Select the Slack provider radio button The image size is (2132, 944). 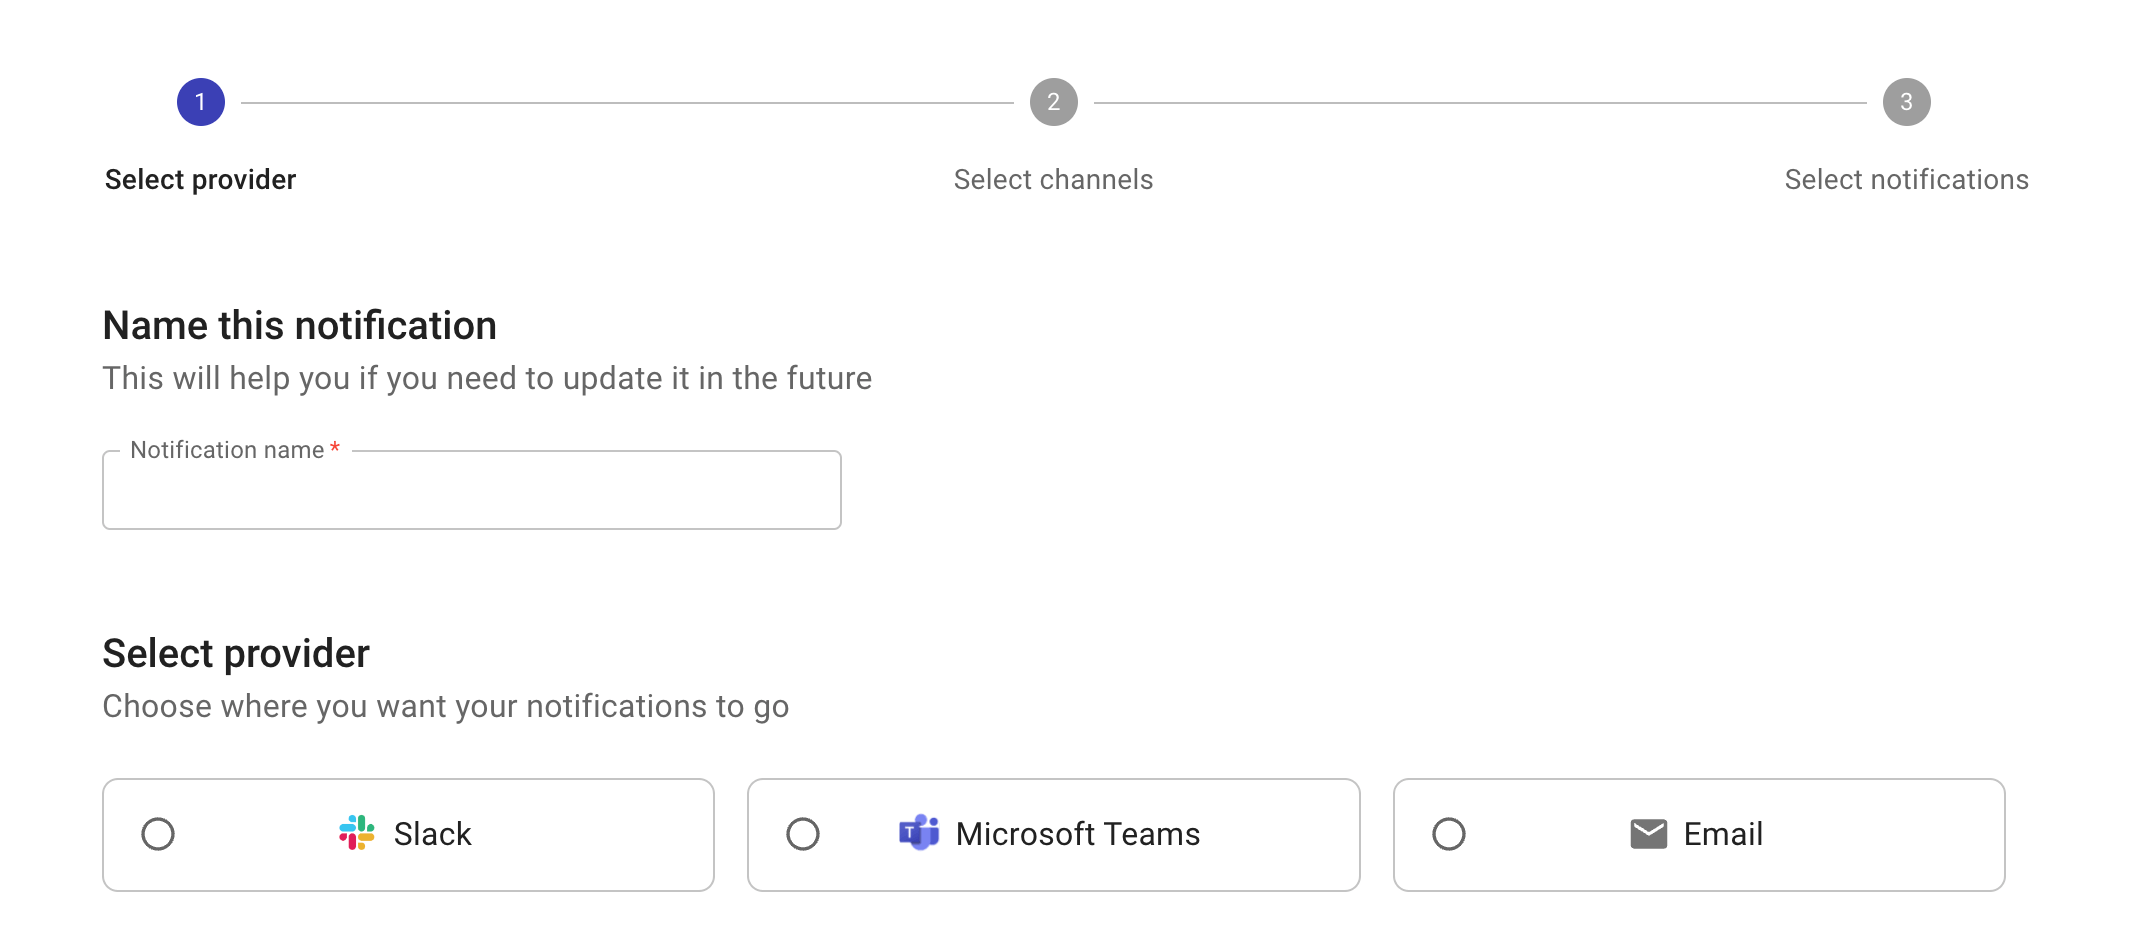(158, 834)
